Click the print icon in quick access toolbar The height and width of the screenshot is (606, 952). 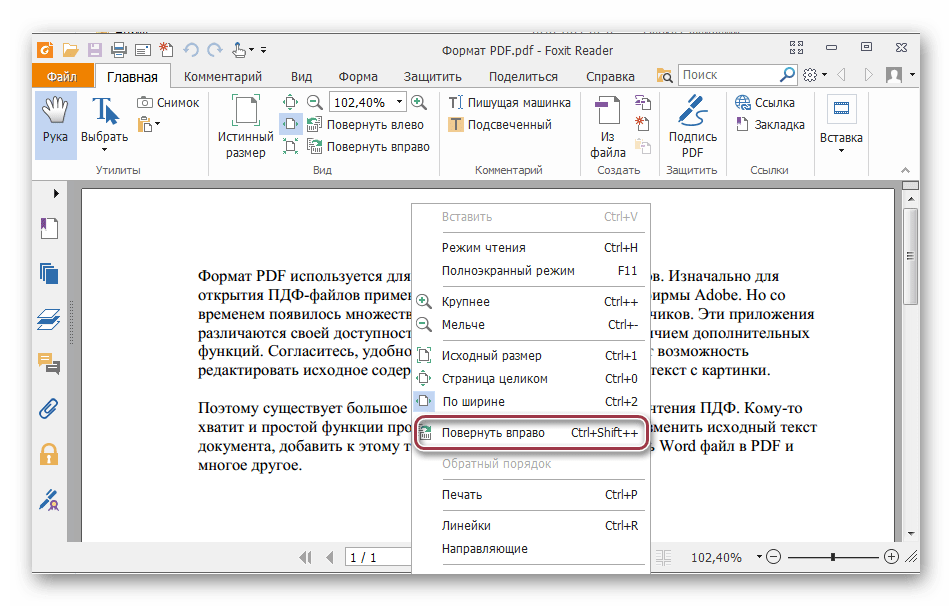(x=119, y=49)
